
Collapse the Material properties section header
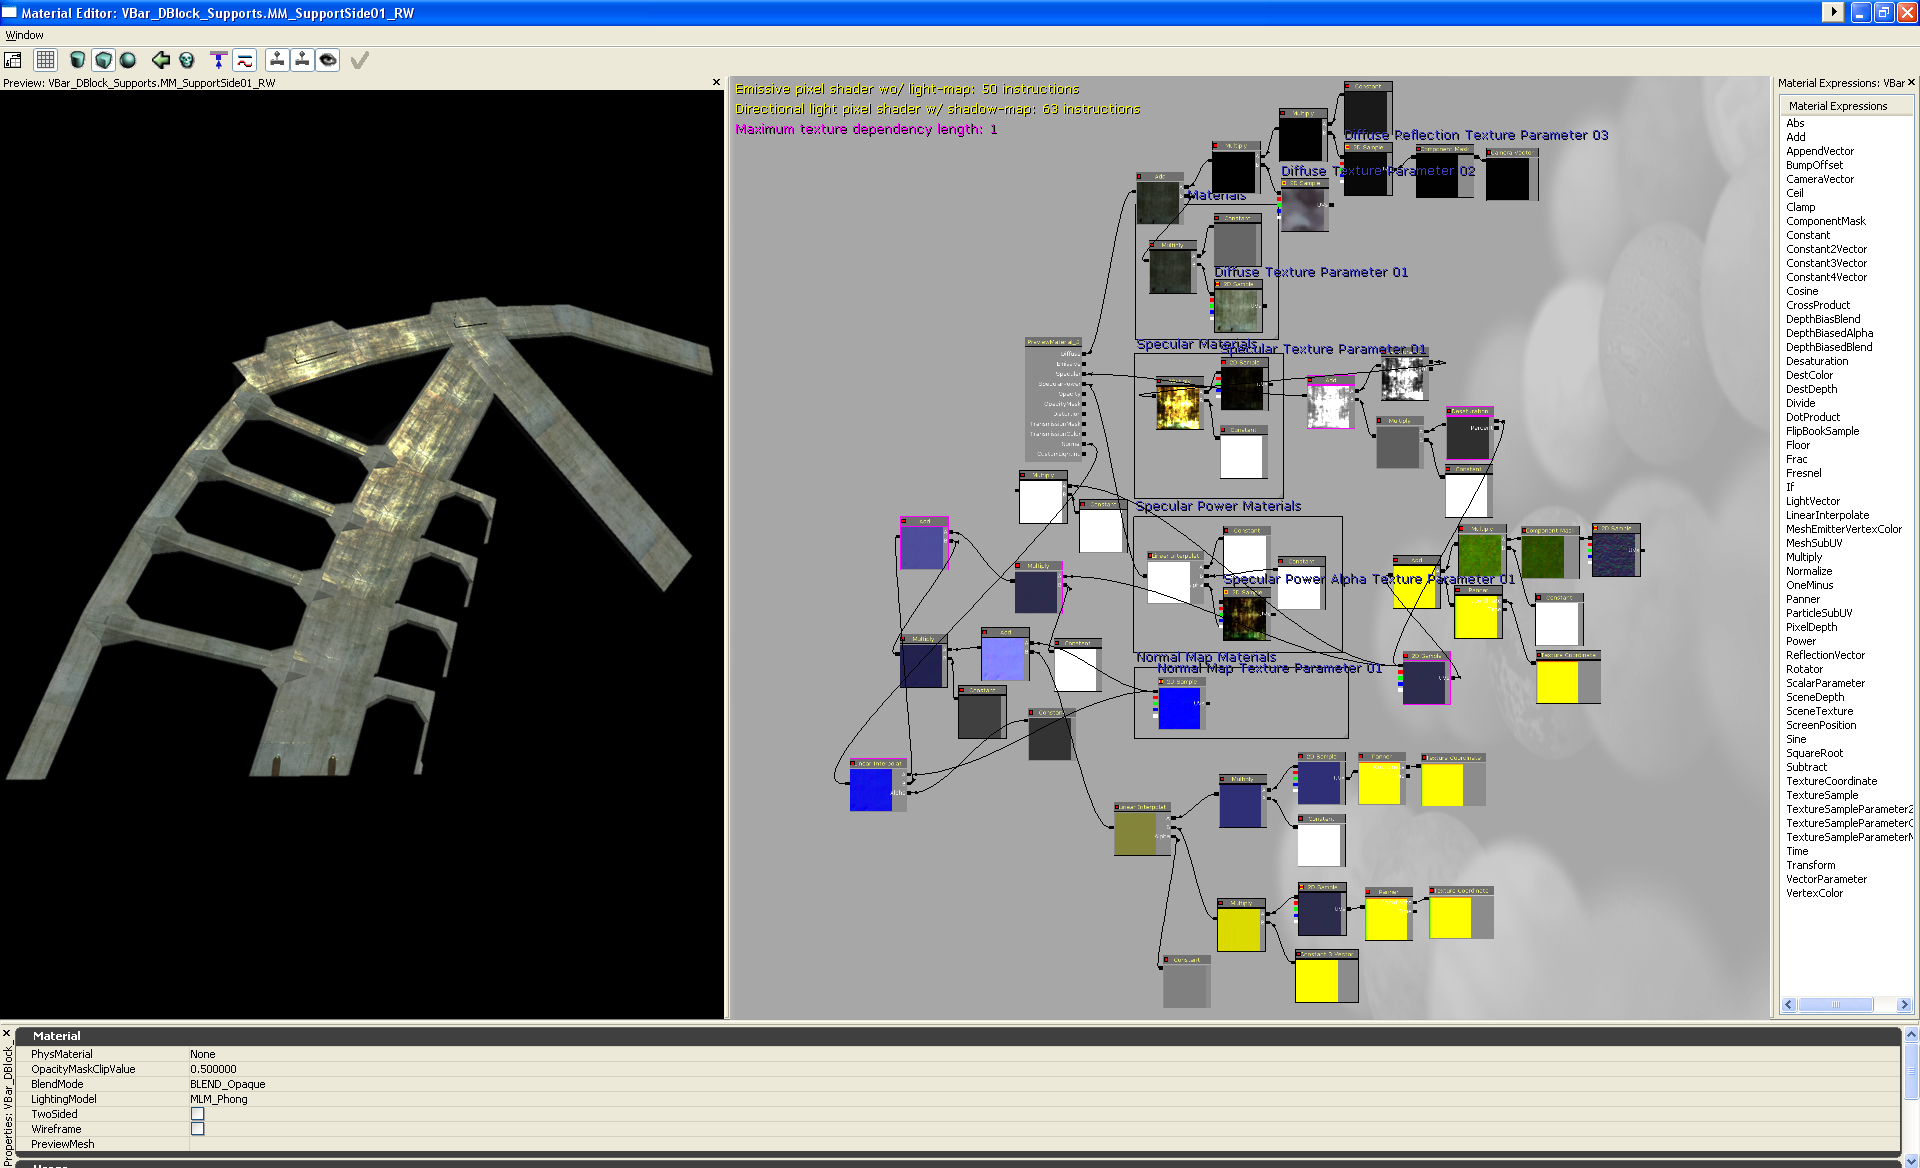click(x=958, y=1036)
